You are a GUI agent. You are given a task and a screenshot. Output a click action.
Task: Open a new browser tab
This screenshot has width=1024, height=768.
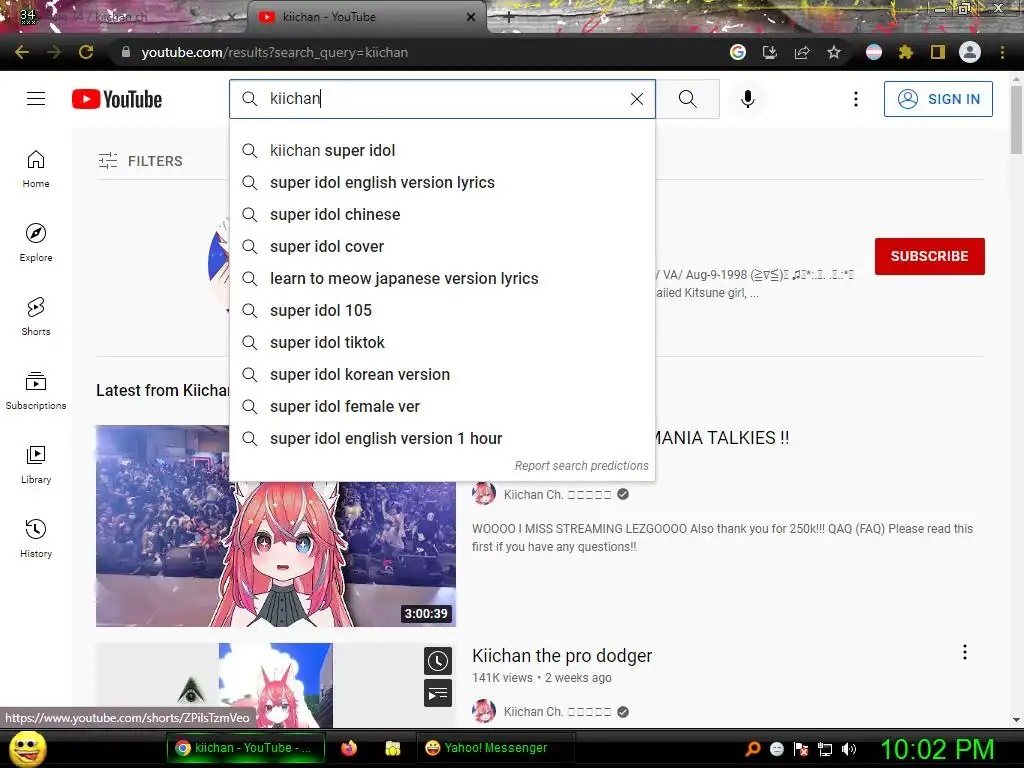point(509,18)
